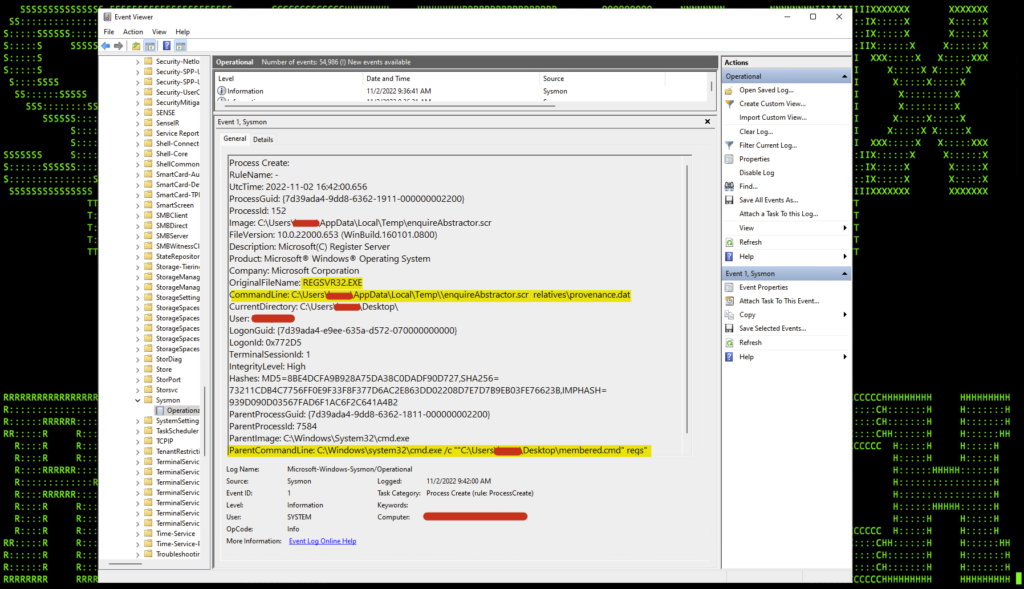Save Selected Events from Sysmon
The image size is (1024, 589).
click(x=774, y=328)
